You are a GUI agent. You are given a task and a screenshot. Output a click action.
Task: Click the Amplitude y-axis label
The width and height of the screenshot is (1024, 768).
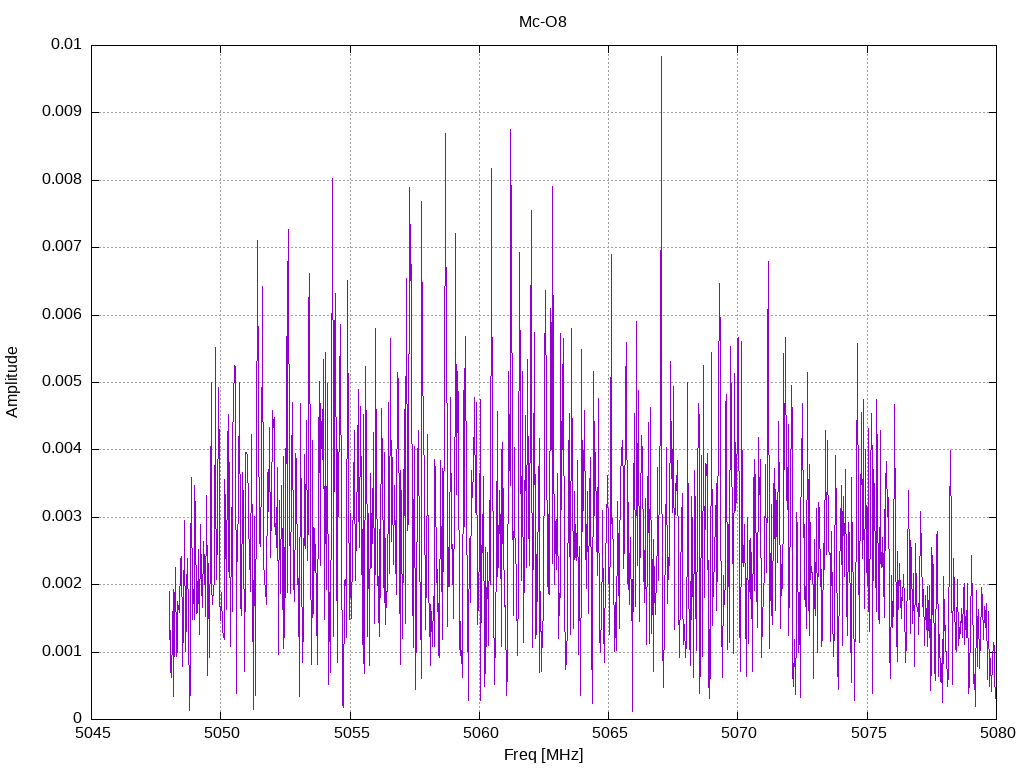point(12,382)
